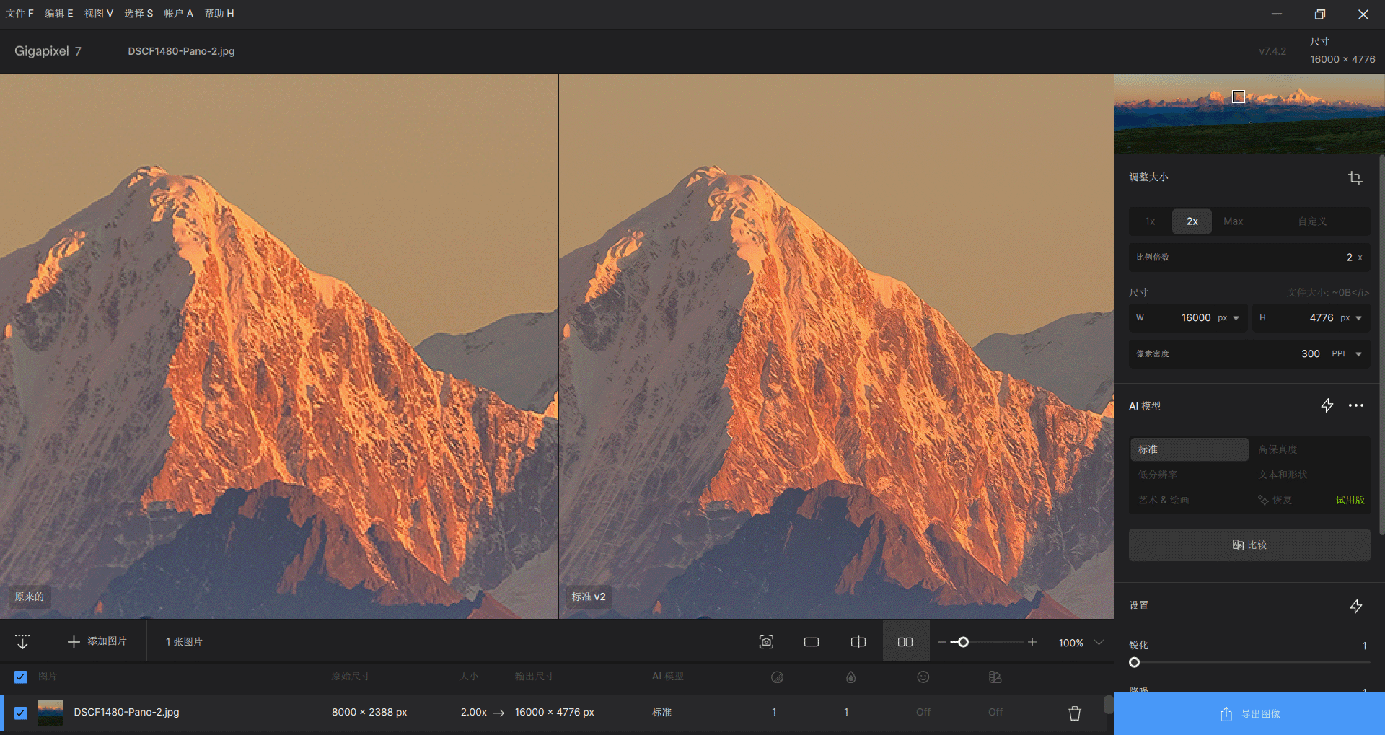Image resolution: width=1385 pixels, height=735 pixels.
Task: Click the 添加图片 button
Action: coord(97,642)
